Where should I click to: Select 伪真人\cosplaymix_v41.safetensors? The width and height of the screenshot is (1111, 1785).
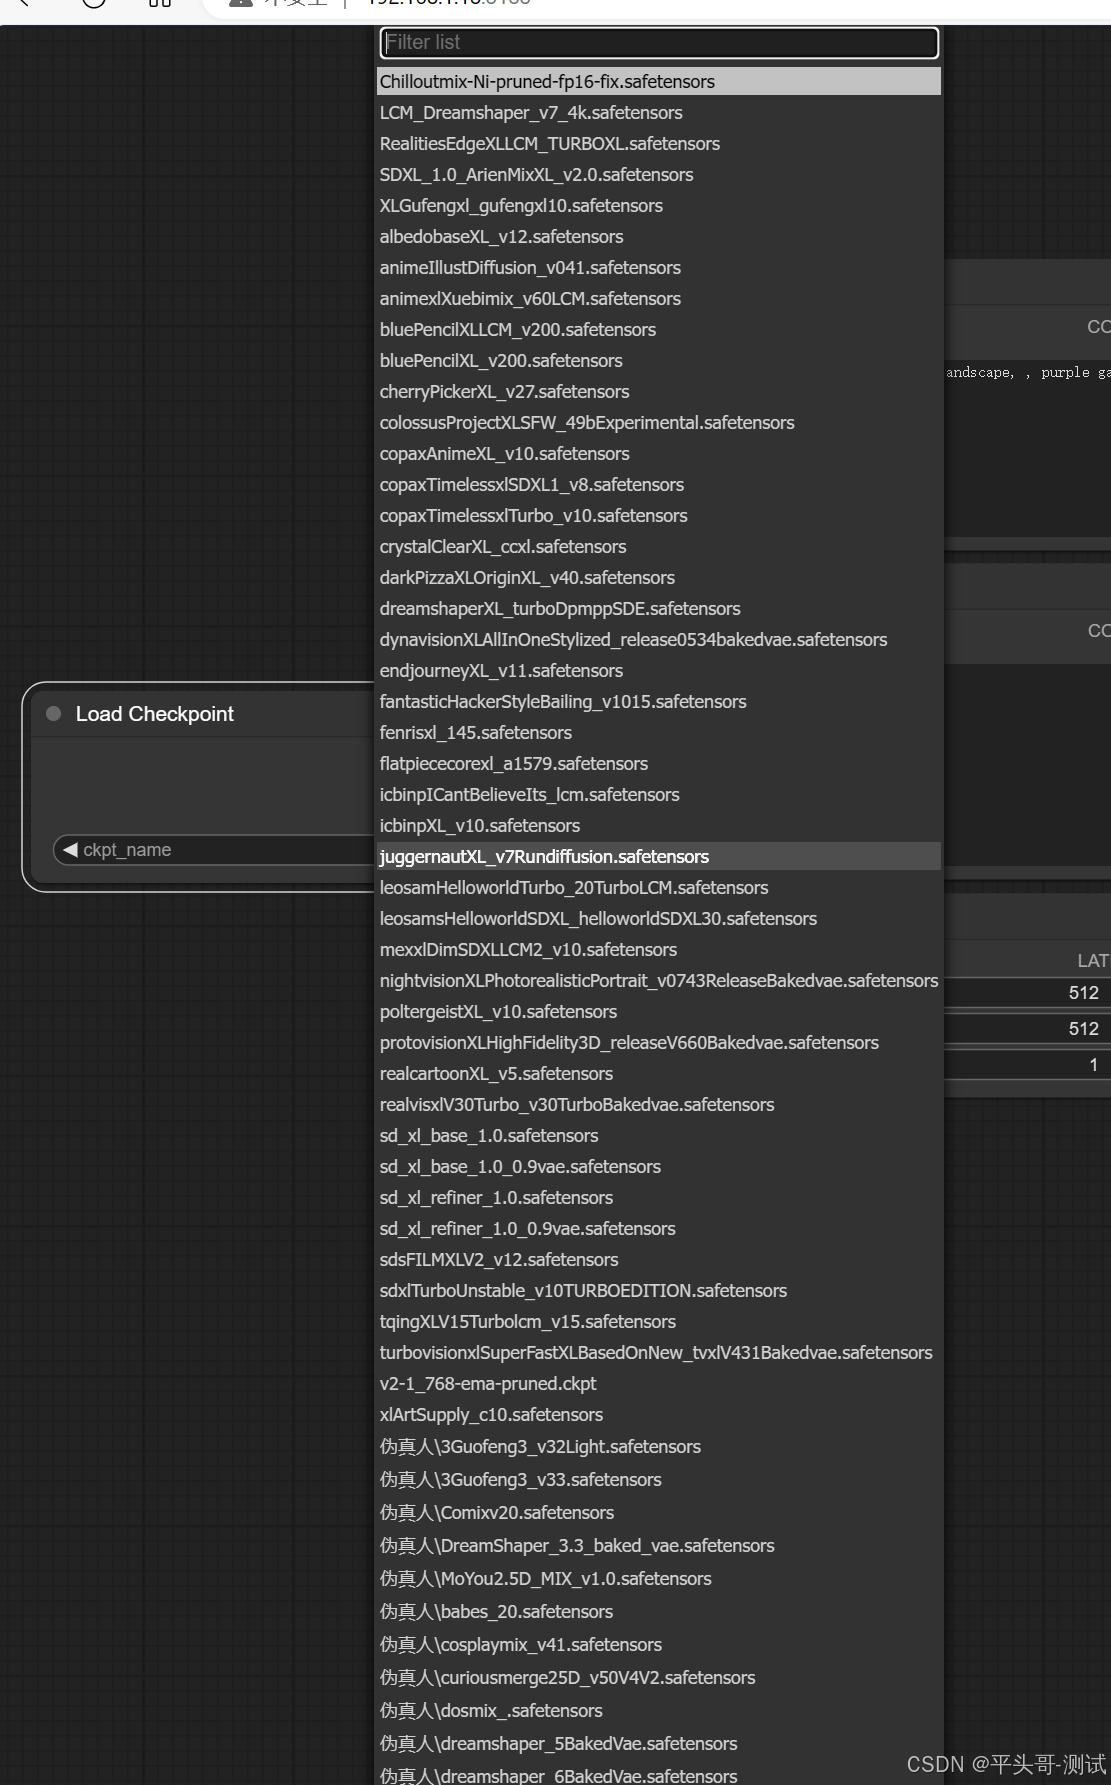tap(659, 1645)
